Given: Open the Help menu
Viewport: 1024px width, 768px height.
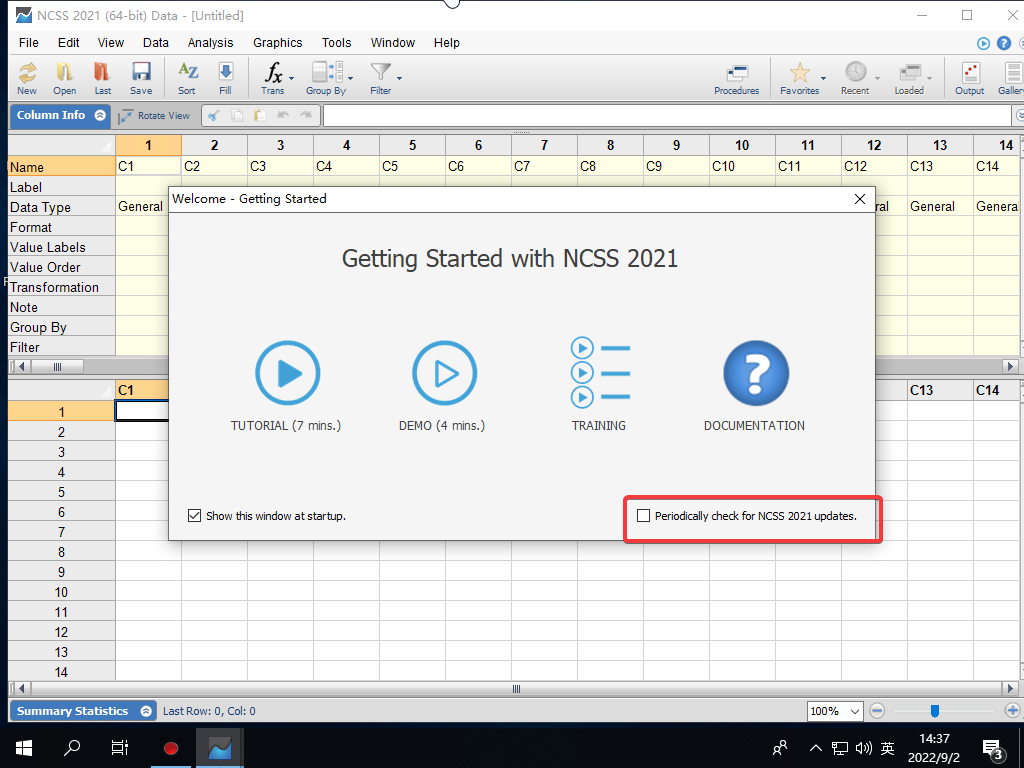Looking at the screenshot, I should (447, 42).
